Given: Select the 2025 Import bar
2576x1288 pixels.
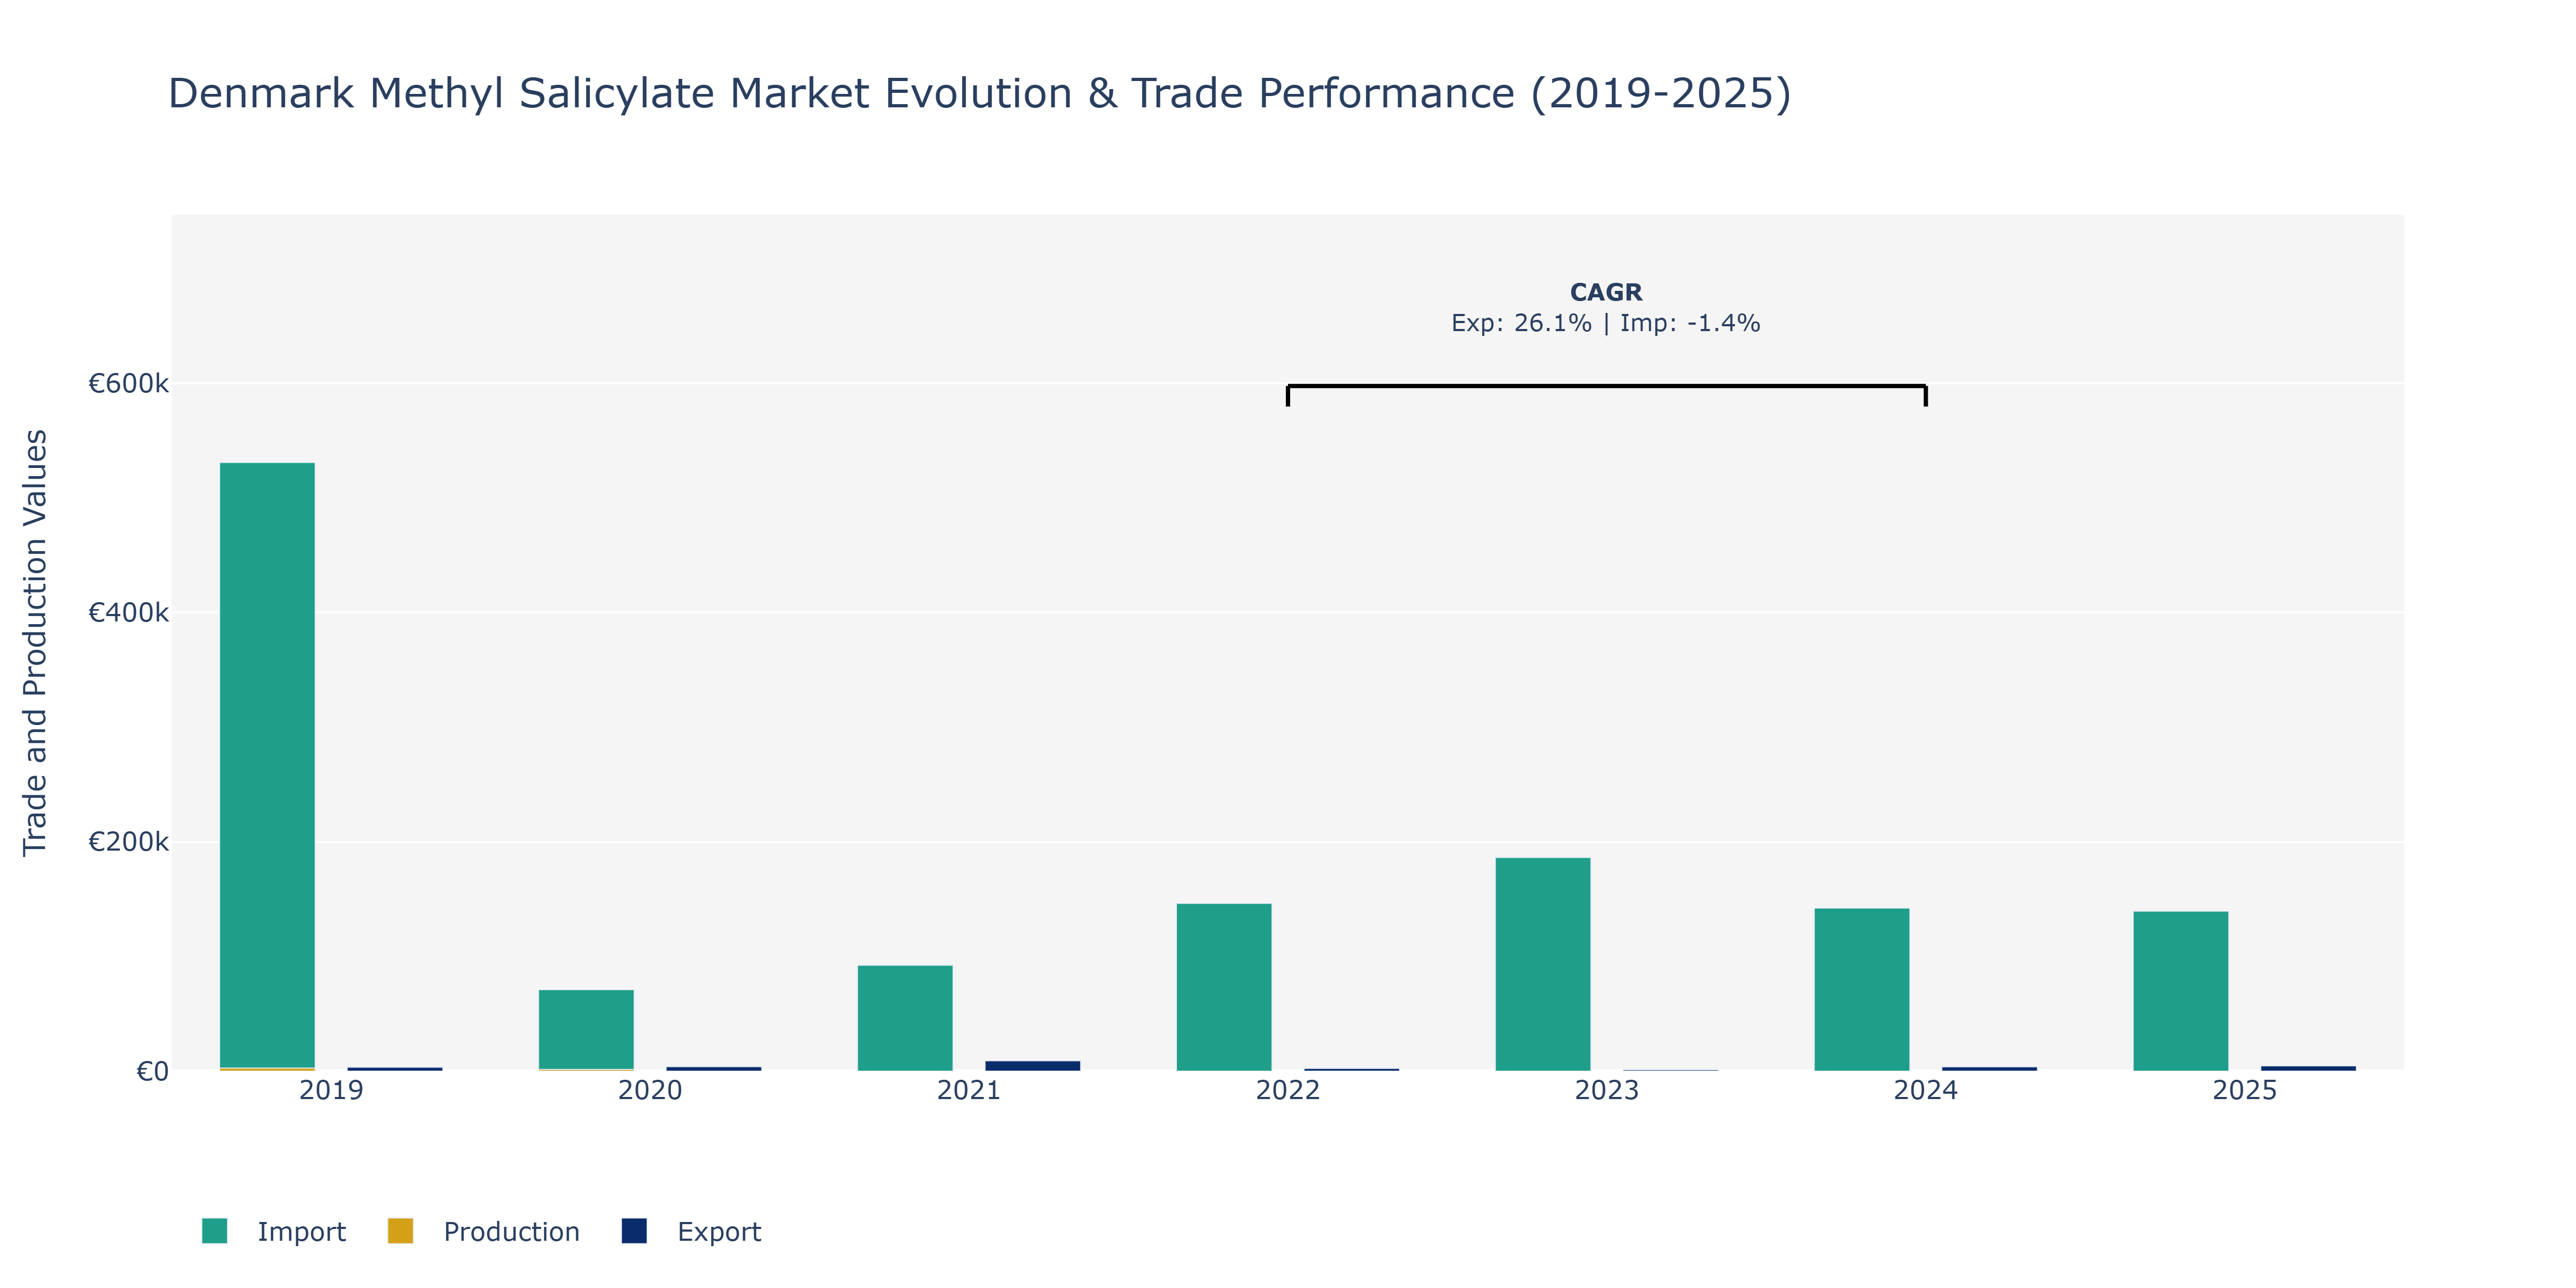Looking at the screenshot, I should pyautogui.click(x=2181, y=991).
